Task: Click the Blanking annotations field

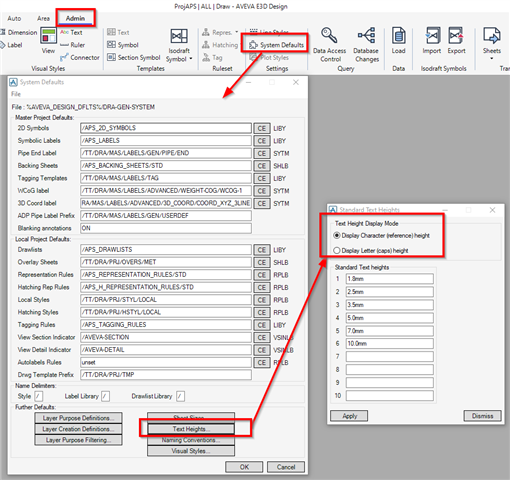Action: pos(166,228)
